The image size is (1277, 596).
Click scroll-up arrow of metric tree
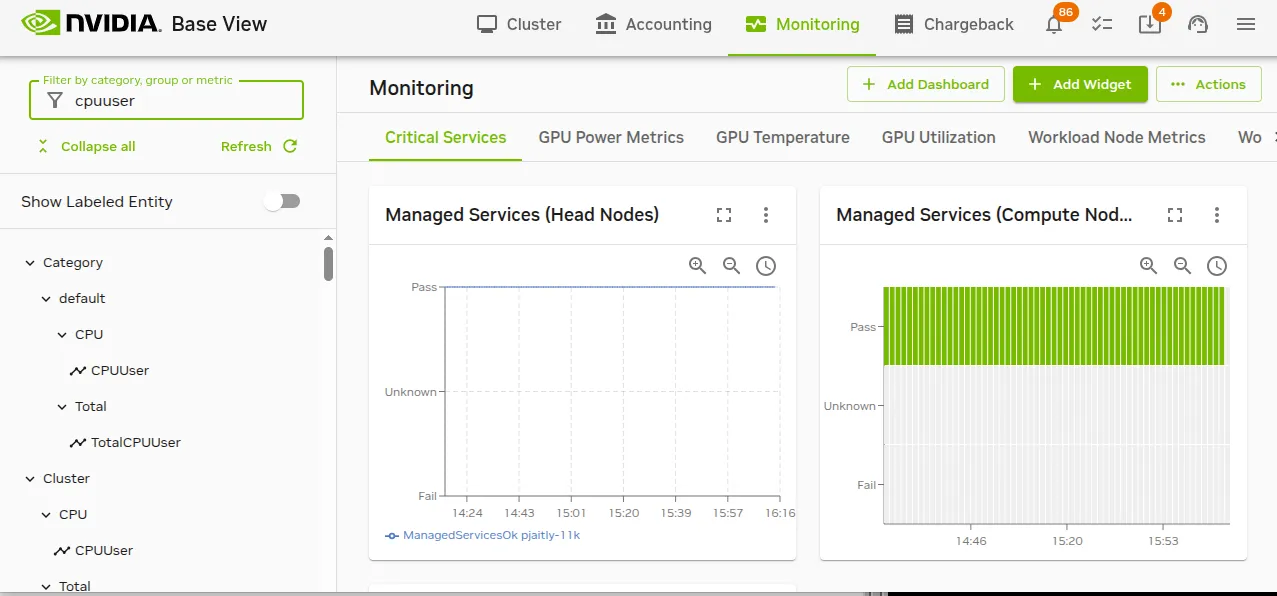[x=328, y=238]
